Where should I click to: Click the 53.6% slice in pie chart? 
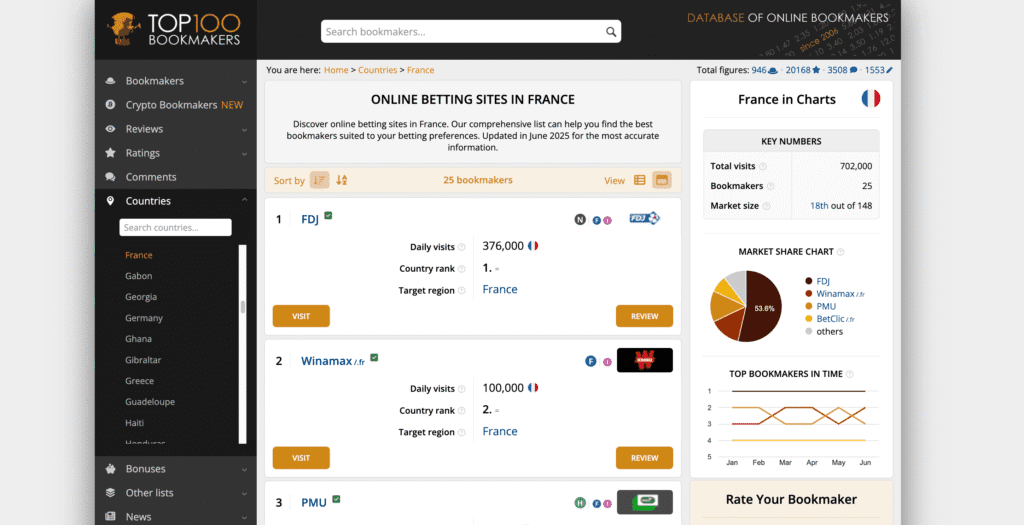[x=763, y=308]
